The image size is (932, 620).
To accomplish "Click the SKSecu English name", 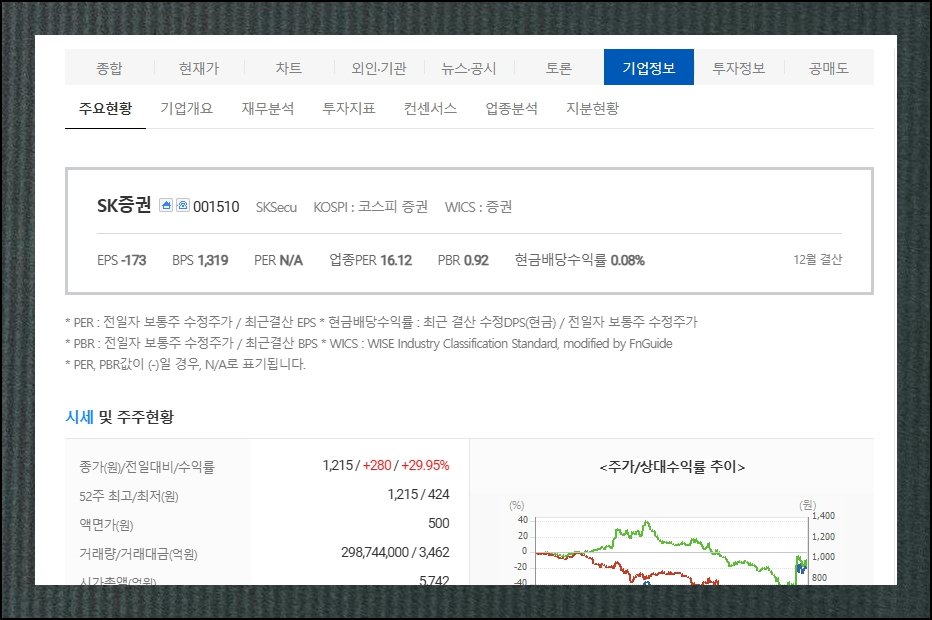I will 276,207.
